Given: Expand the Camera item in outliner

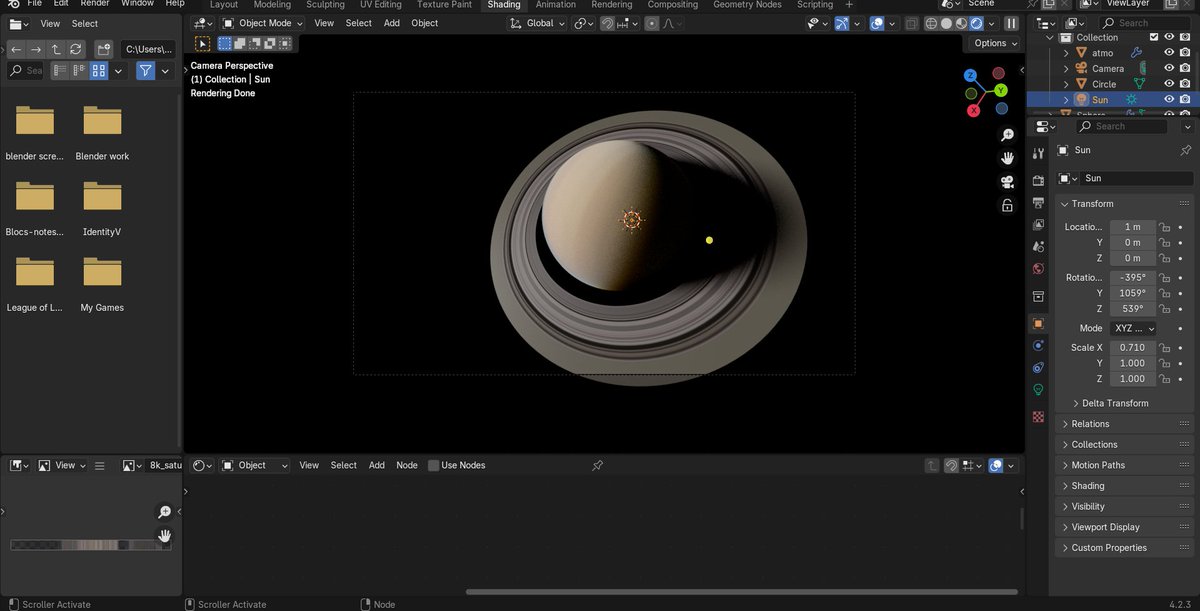Looking at the screenshot, I should 1066,69.
